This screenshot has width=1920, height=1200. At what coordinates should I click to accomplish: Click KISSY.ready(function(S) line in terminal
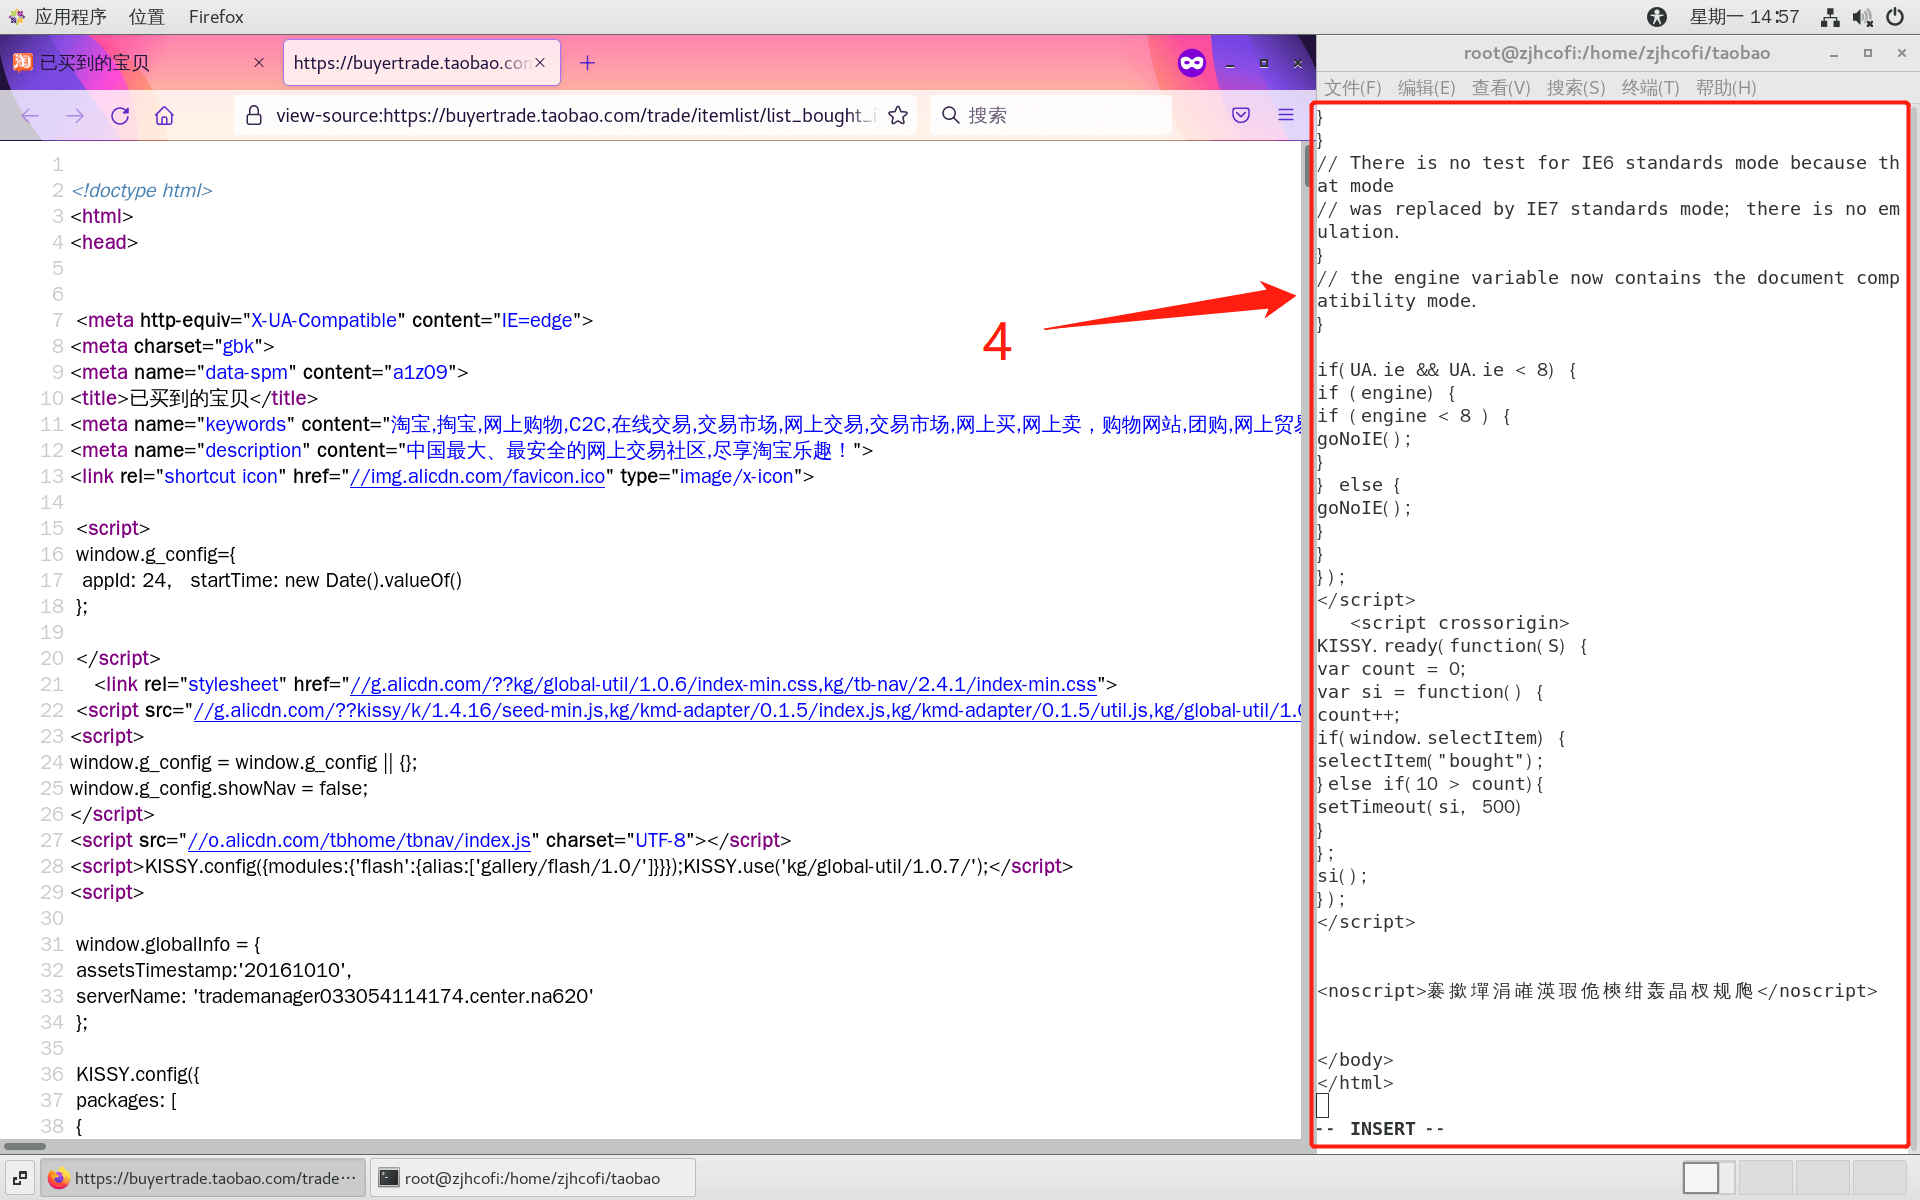(1452, 646)
